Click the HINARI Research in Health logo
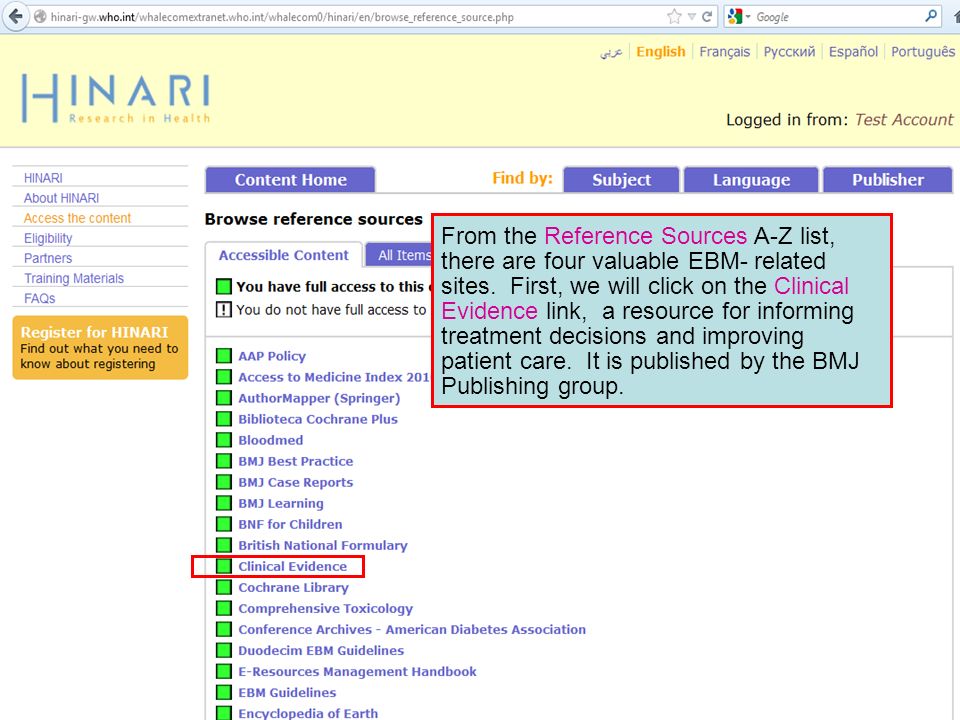 116,98
